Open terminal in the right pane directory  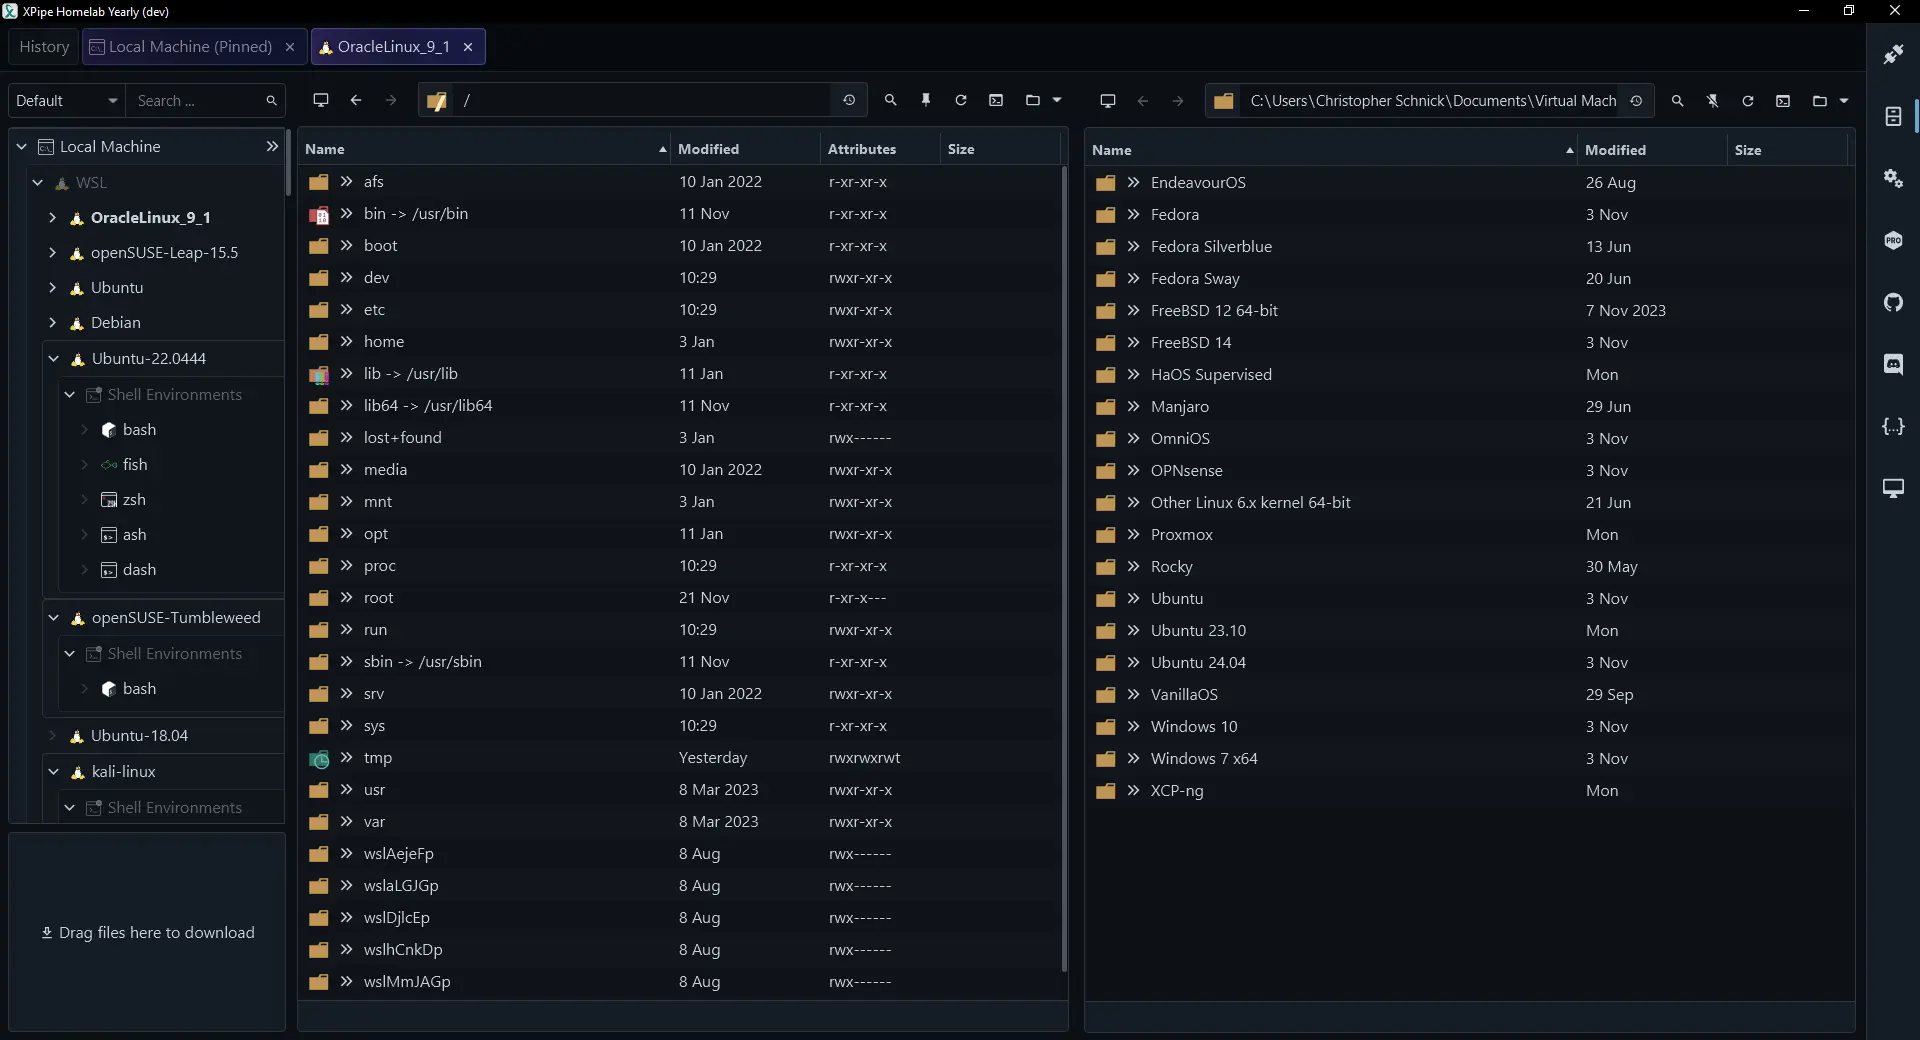tap(1783, 100)
